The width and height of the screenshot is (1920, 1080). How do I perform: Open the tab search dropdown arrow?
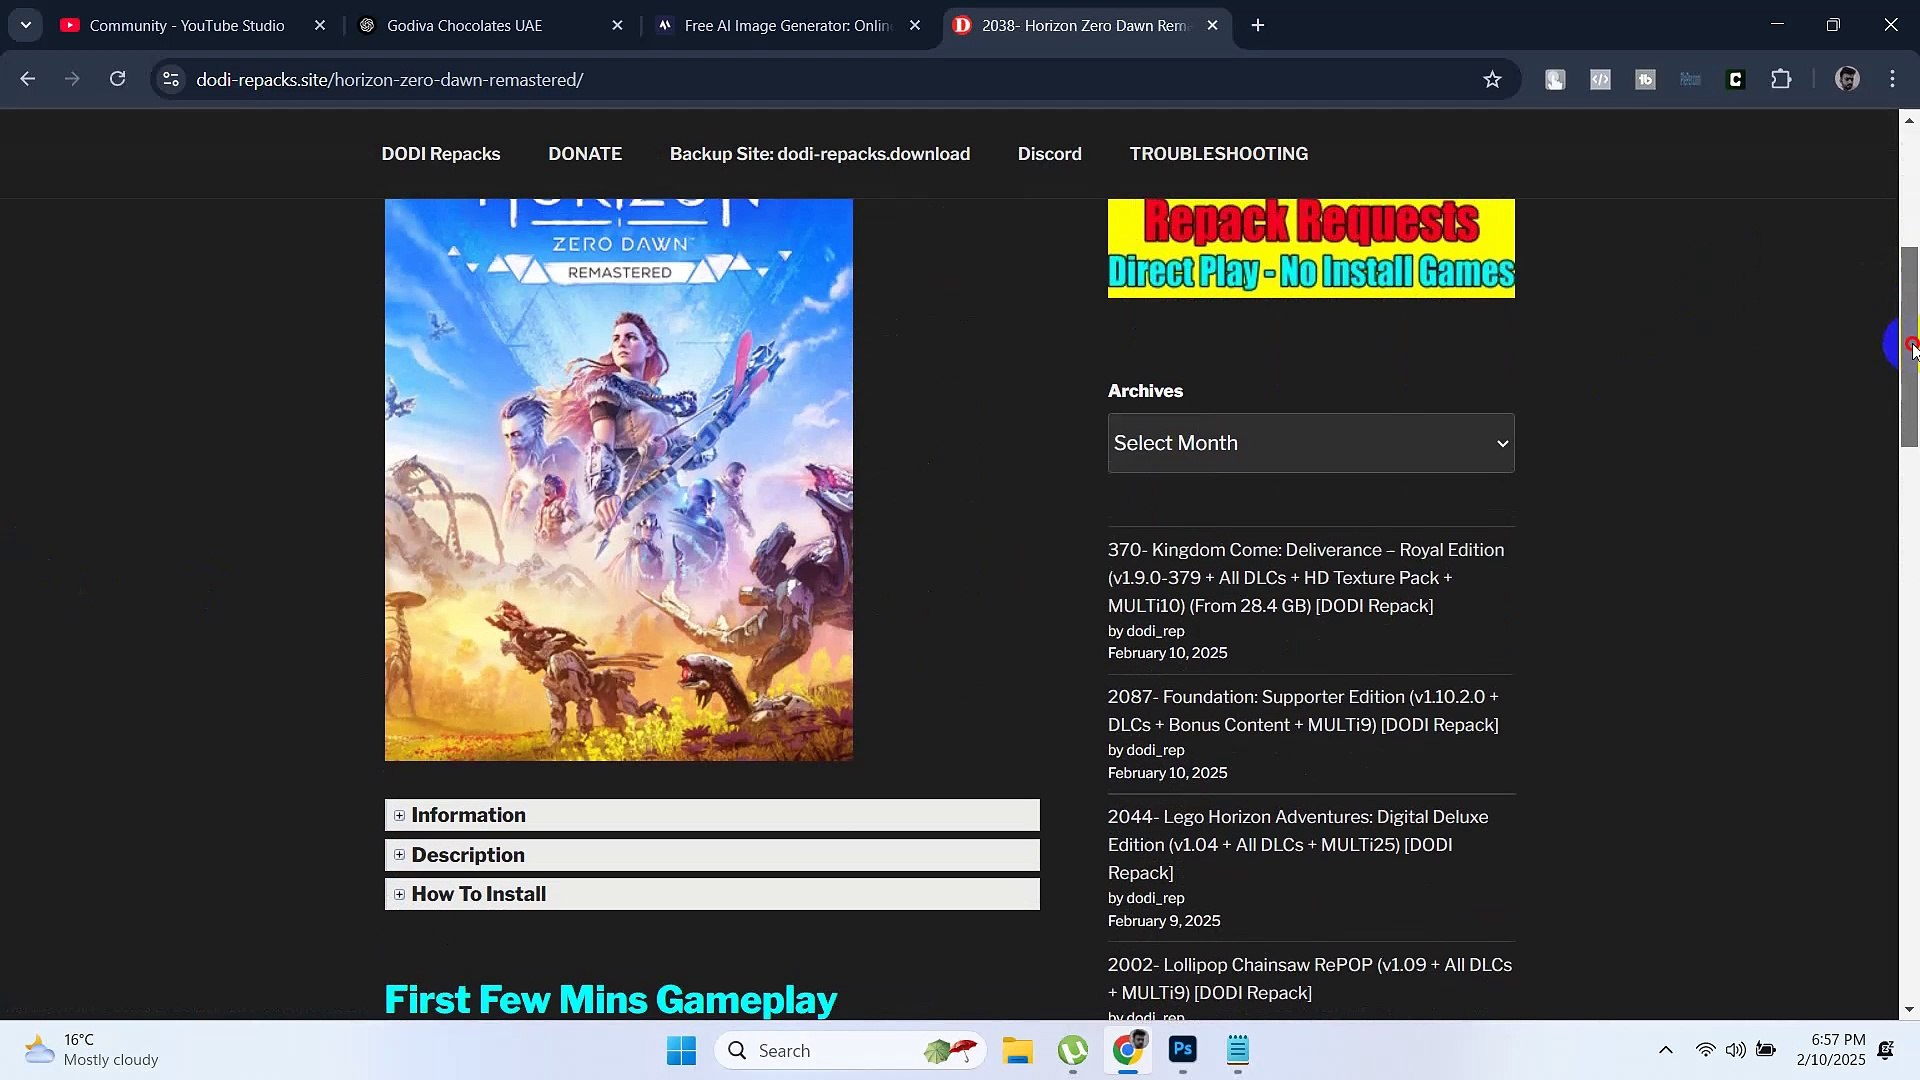click(x=26, y=25)
